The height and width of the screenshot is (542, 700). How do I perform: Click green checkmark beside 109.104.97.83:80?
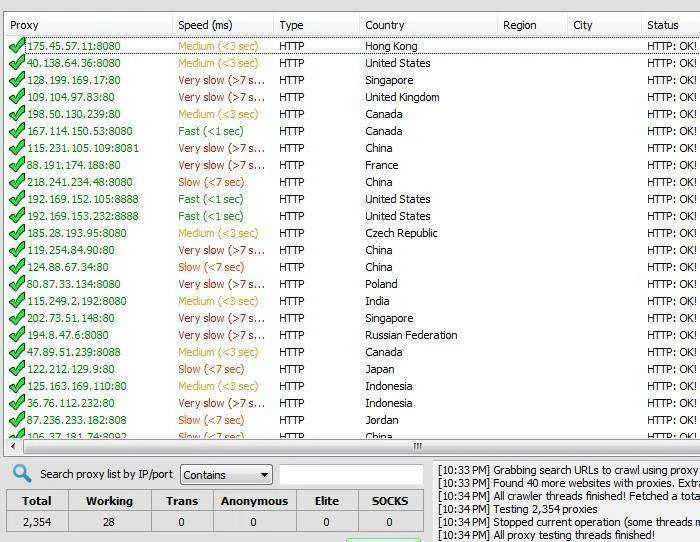click(x=17, y=97)
